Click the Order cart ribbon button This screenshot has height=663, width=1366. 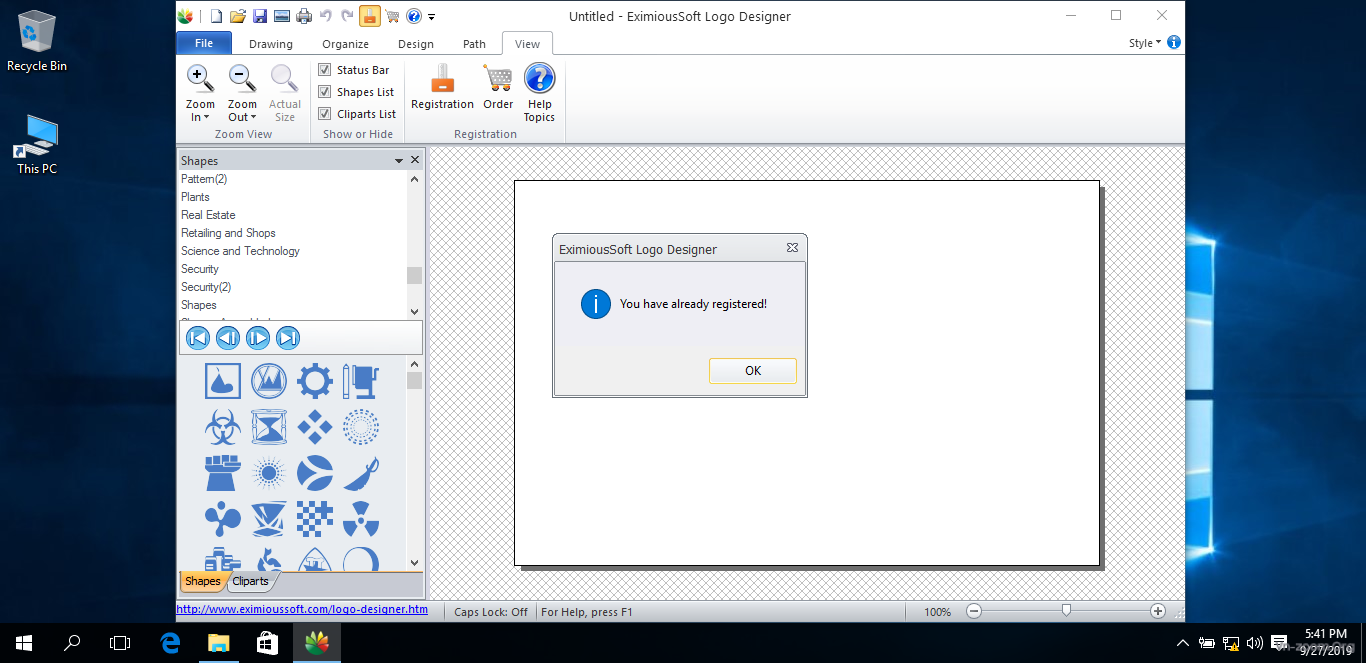pos(498,87)
